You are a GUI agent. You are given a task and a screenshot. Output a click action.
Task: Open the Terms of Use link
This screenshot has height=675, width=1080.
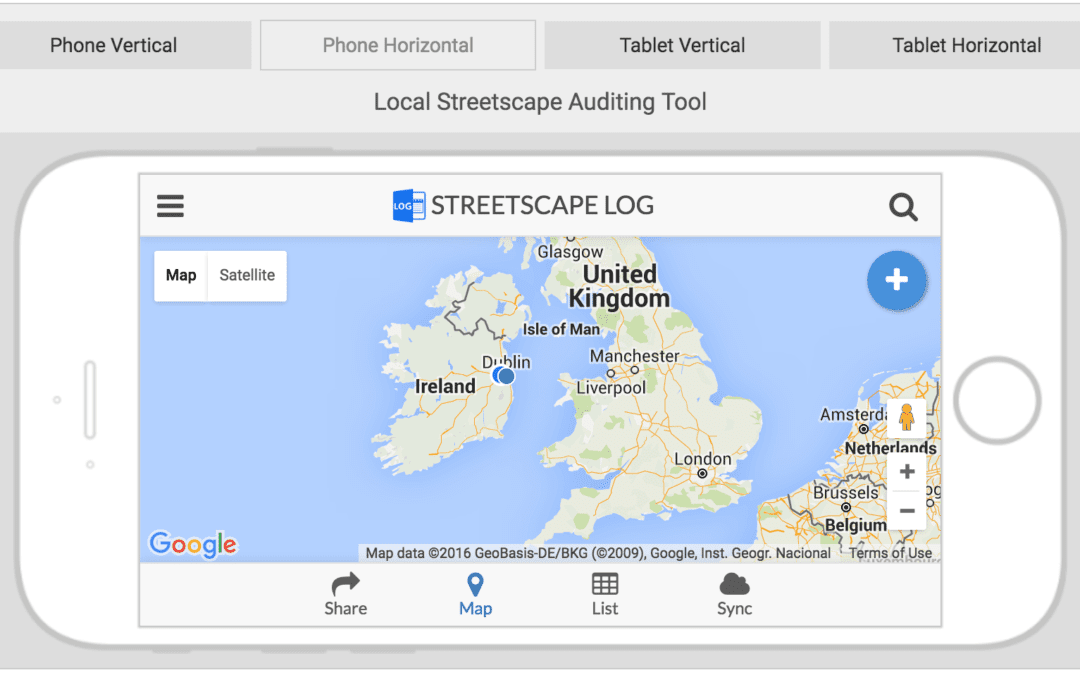(890, 553)
